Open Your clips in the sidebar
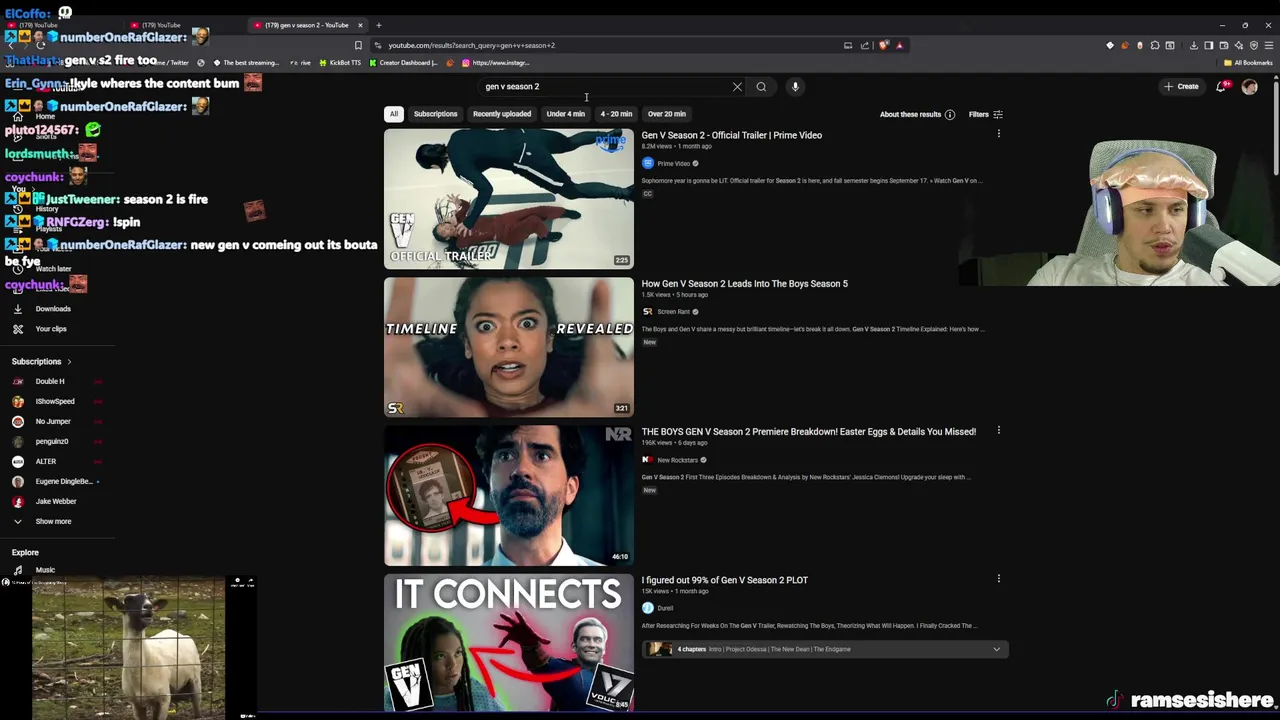1280x720 pixels. click(51, 329)
